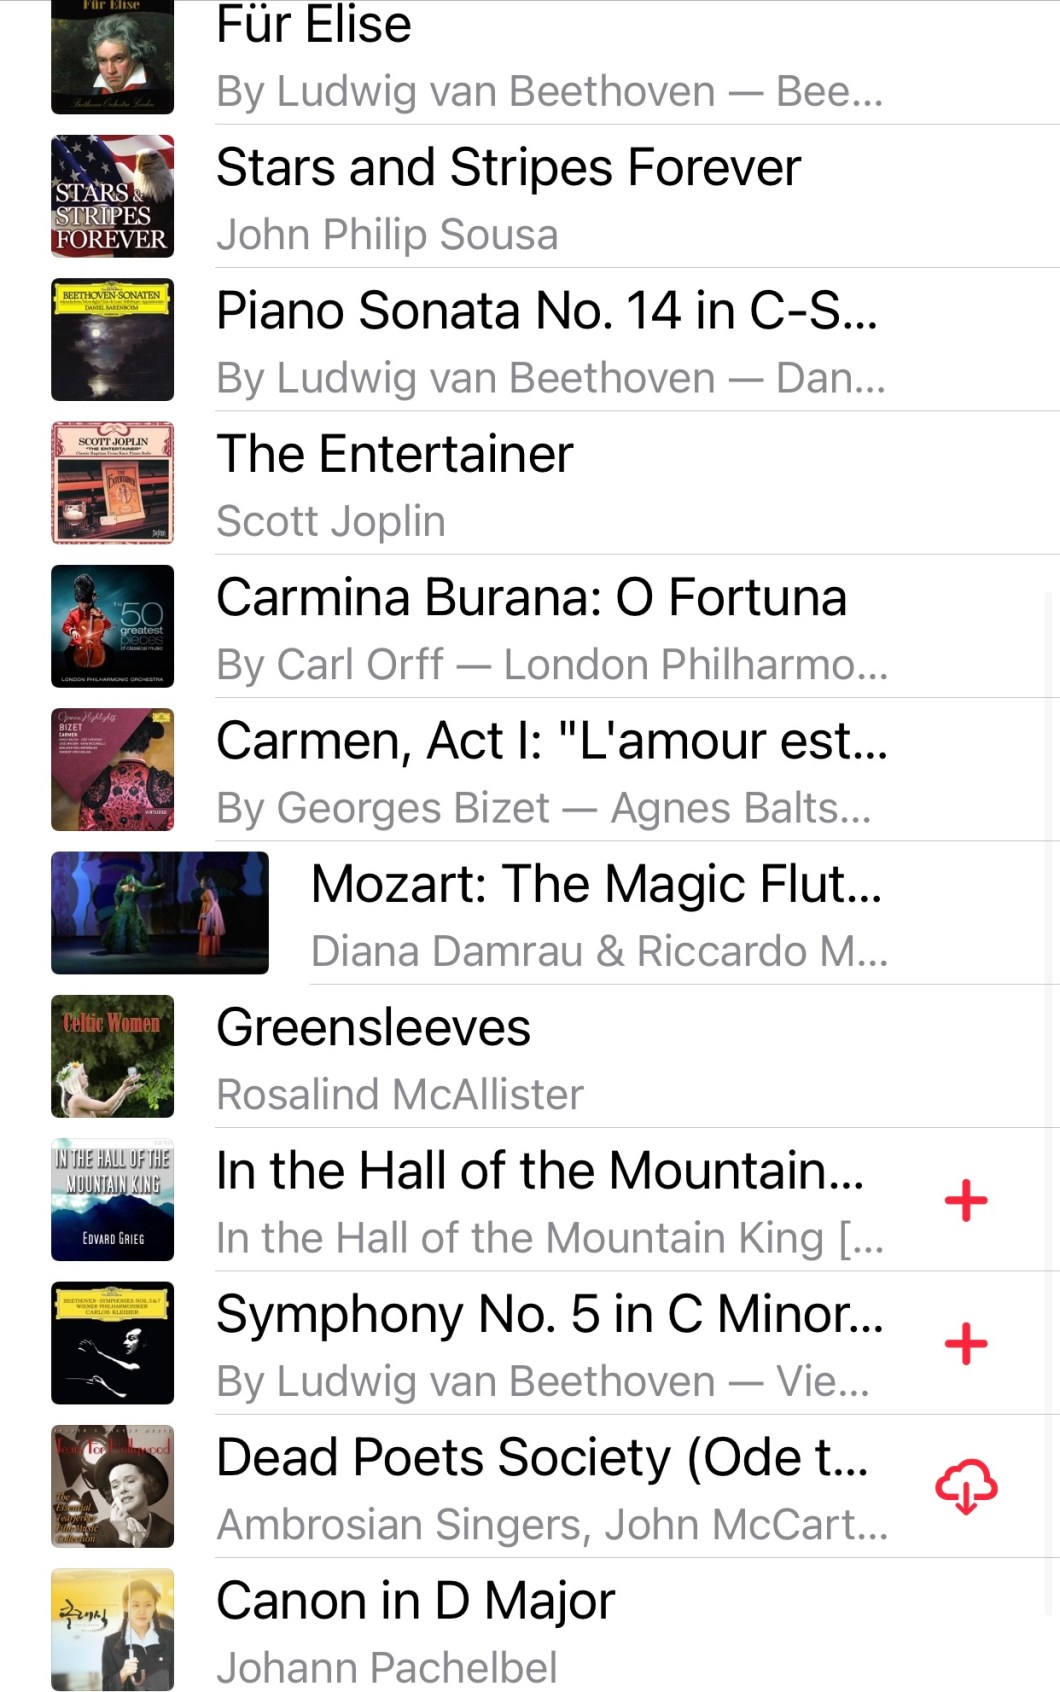Image resolution: width=1060 pixels, height=1692 pixels.
Task: Play Canon in D Major
Action: [x=415, y=1601]
